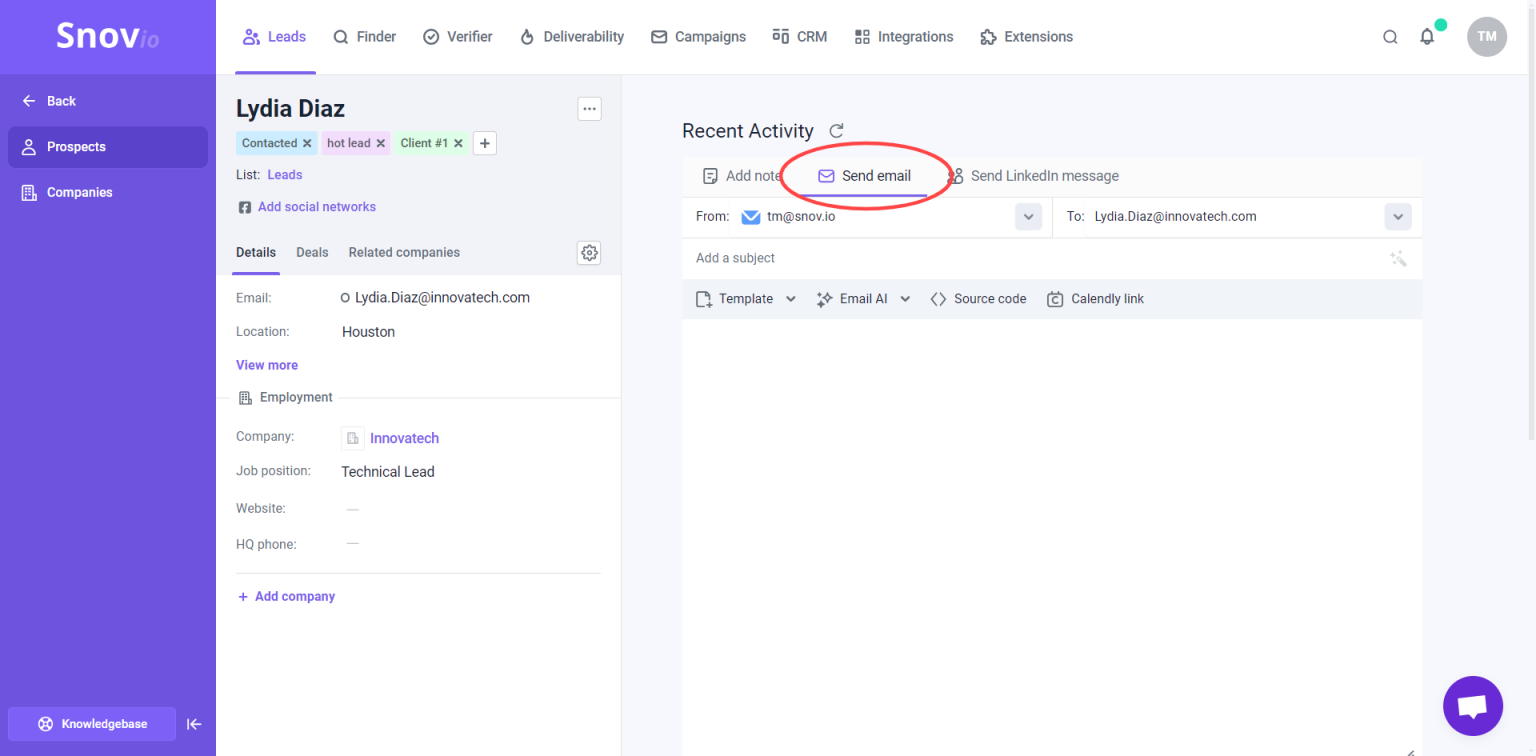The height and width of the screenshot is (756, 1536).
Task: Open the Knowledgebase button
Action: click(x=92, y=724)
